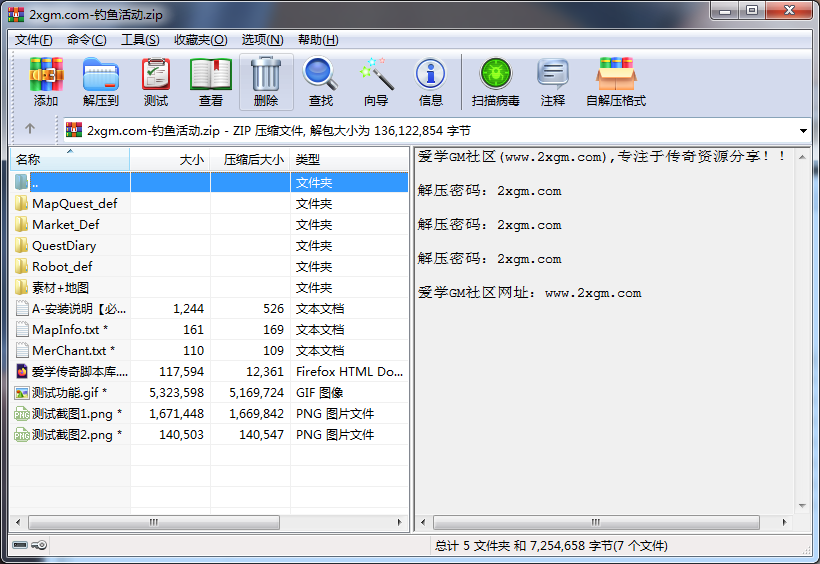Viewport: 820px width, 564px height.
Task: Click the SFX (自解压格式) icon
Action: coord(616,74)
